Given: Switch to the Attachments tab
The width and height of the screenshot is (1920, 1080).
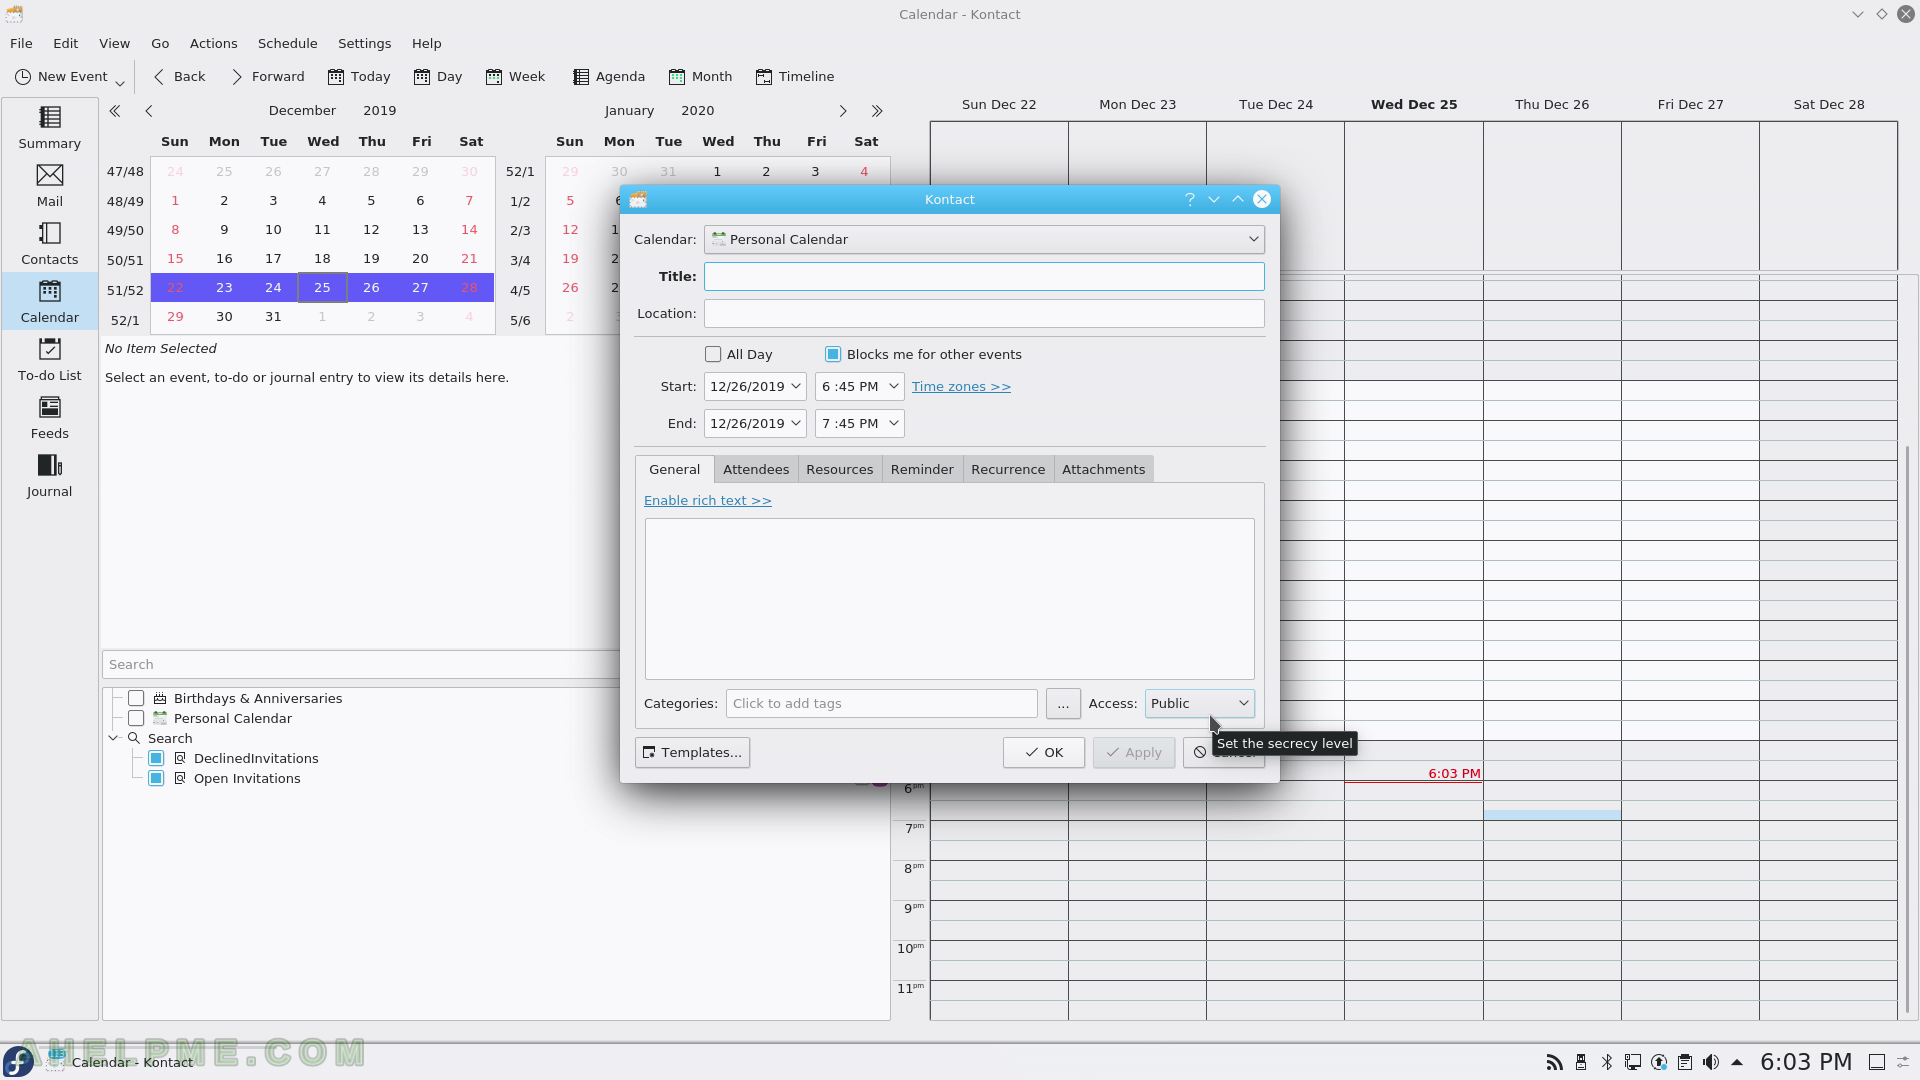Looking at the screenshot, I should click(x=1103, y=469).
